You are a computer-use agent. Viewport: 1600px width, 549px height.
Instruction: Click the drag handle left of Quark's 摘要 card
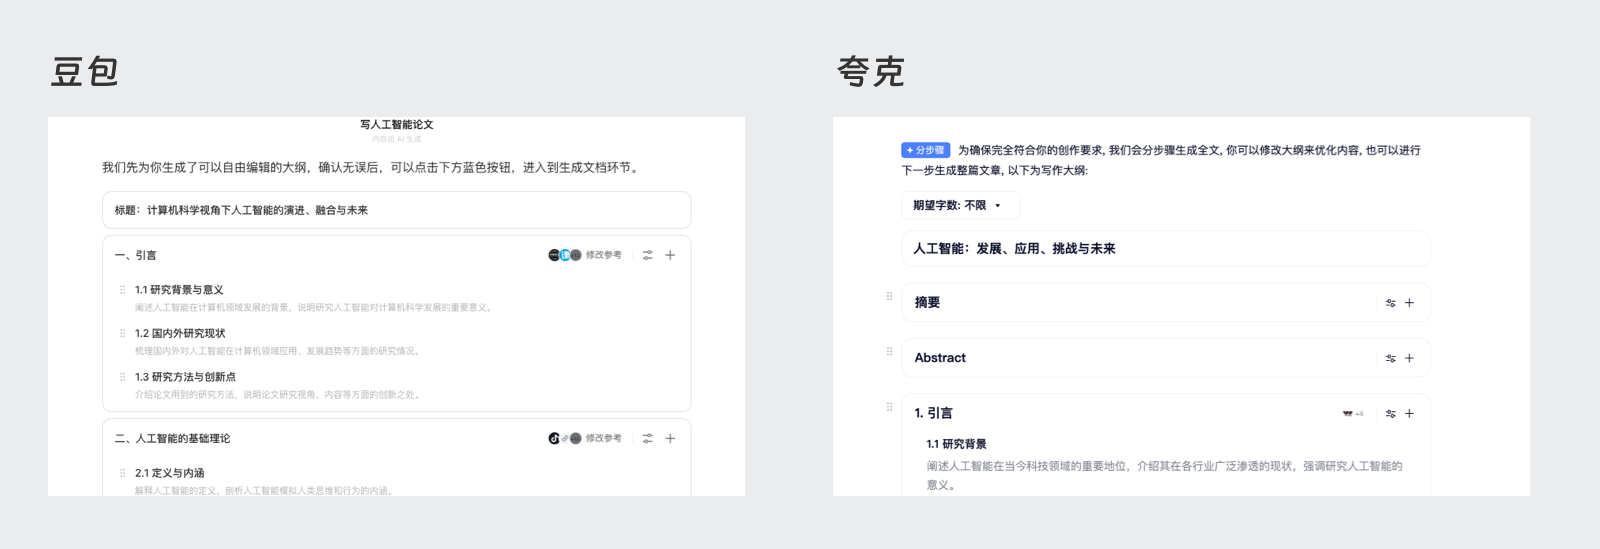(889, 296)
